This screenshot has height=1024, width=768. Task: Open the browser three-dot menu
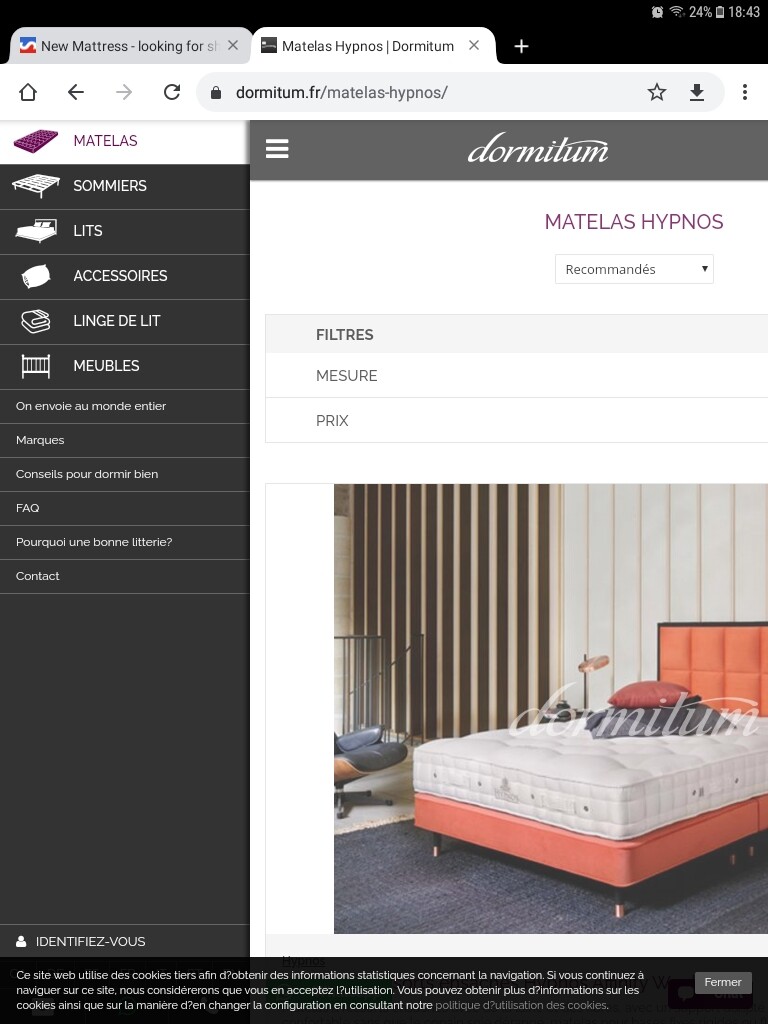click(744, 92)
